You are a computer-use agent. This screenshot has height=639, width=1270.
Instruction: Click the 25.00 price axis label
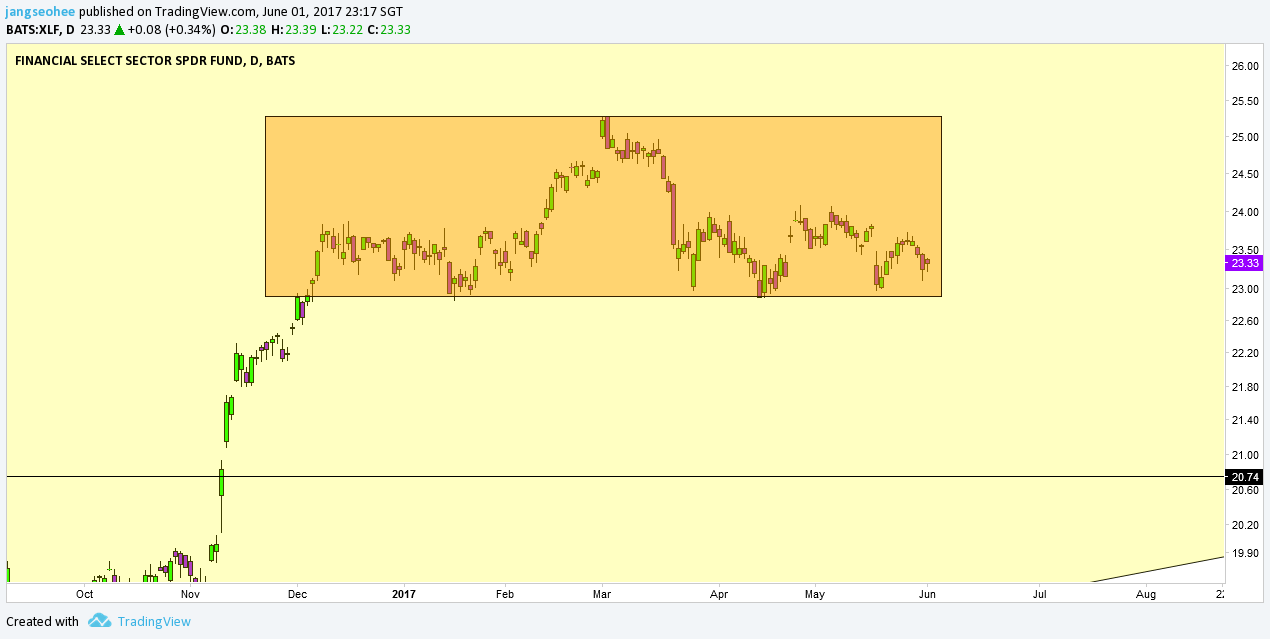(x=1245, y=137)
